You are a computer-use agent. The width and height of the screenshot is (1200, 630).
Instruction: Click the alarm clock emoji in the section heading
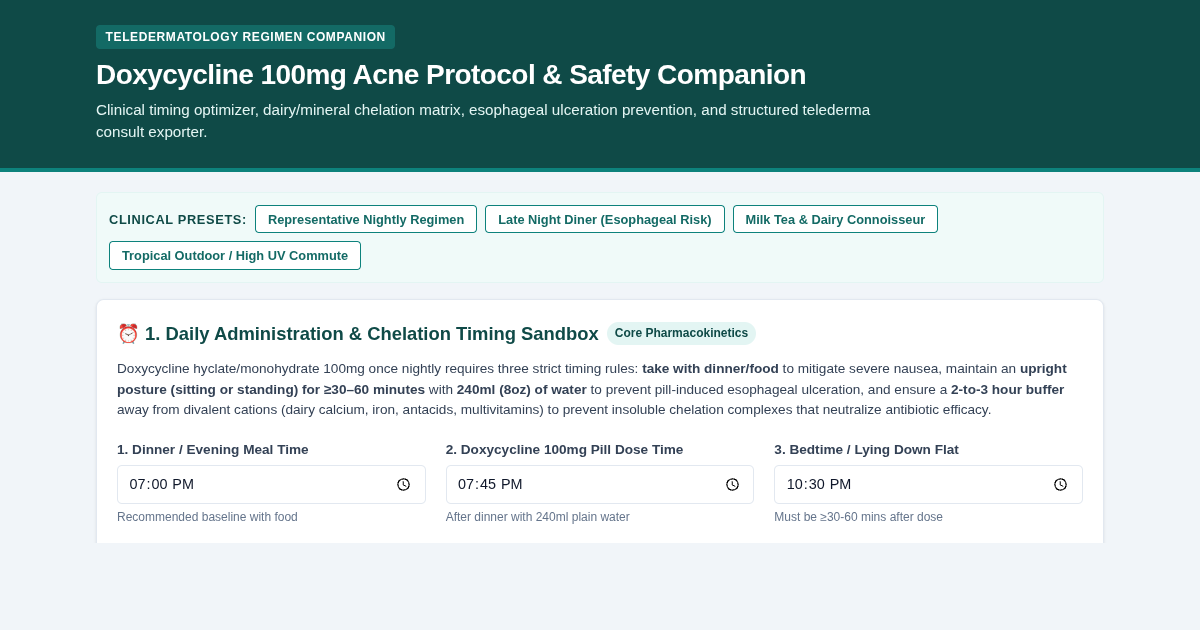pos(128,334)
